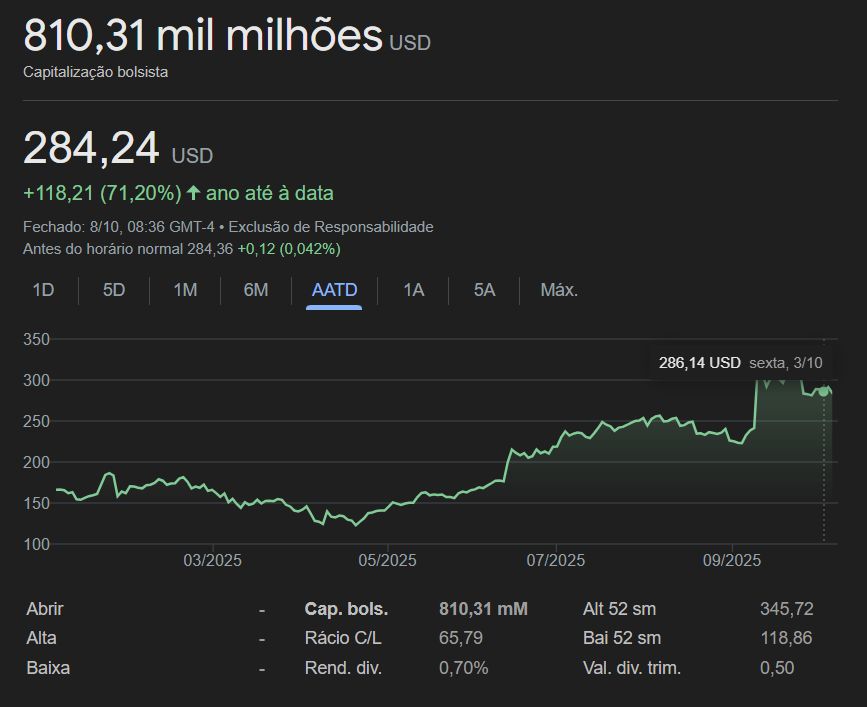Screen dimensions: 867x707
Task: Show the 1M chart view
Action: 185,290
